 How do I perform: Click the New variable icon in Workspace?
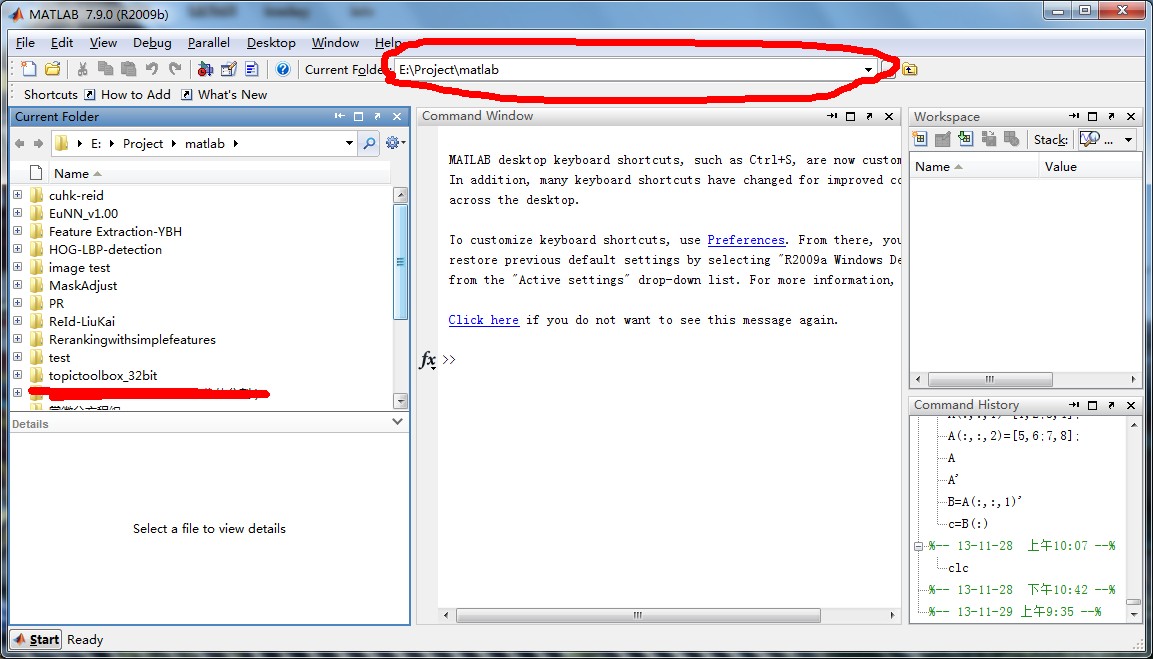point(920,139)
